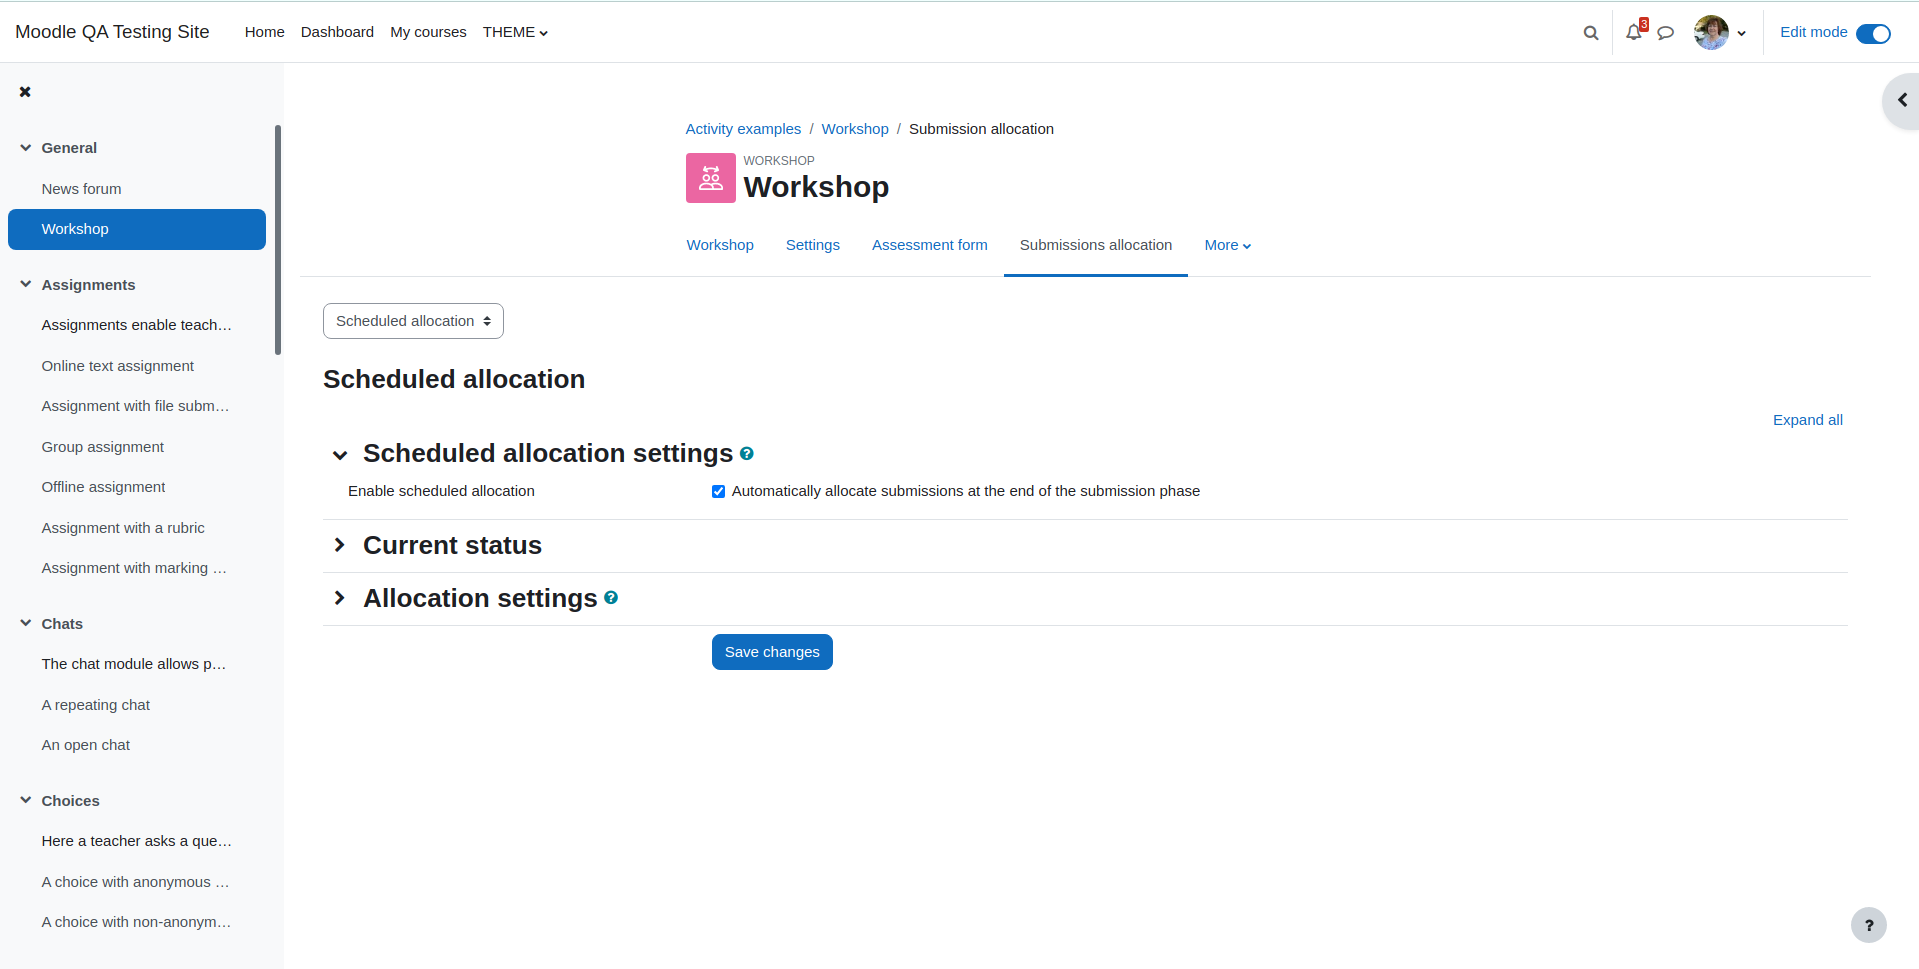Open the question mark footer button

1868,925
